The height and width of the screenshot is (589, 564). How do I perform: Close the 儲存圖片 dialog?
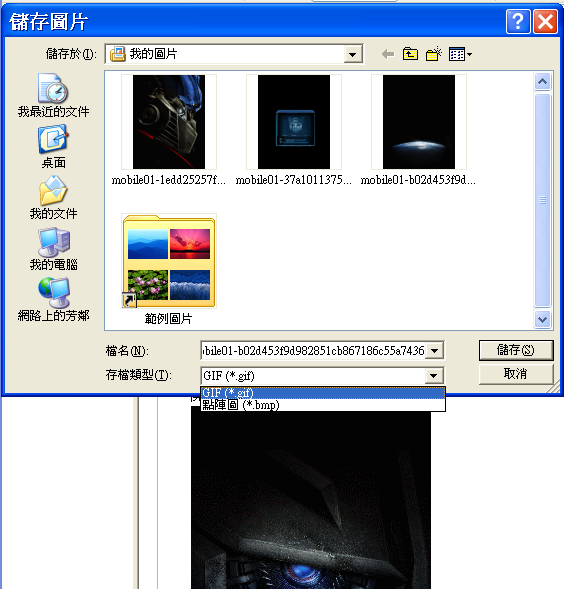pyautogui.click(x=545, y=22)
